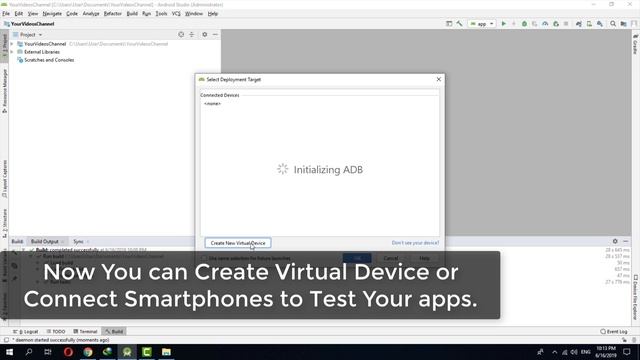Expand the External Libraries node
The image size is (640, 360).
12,52
